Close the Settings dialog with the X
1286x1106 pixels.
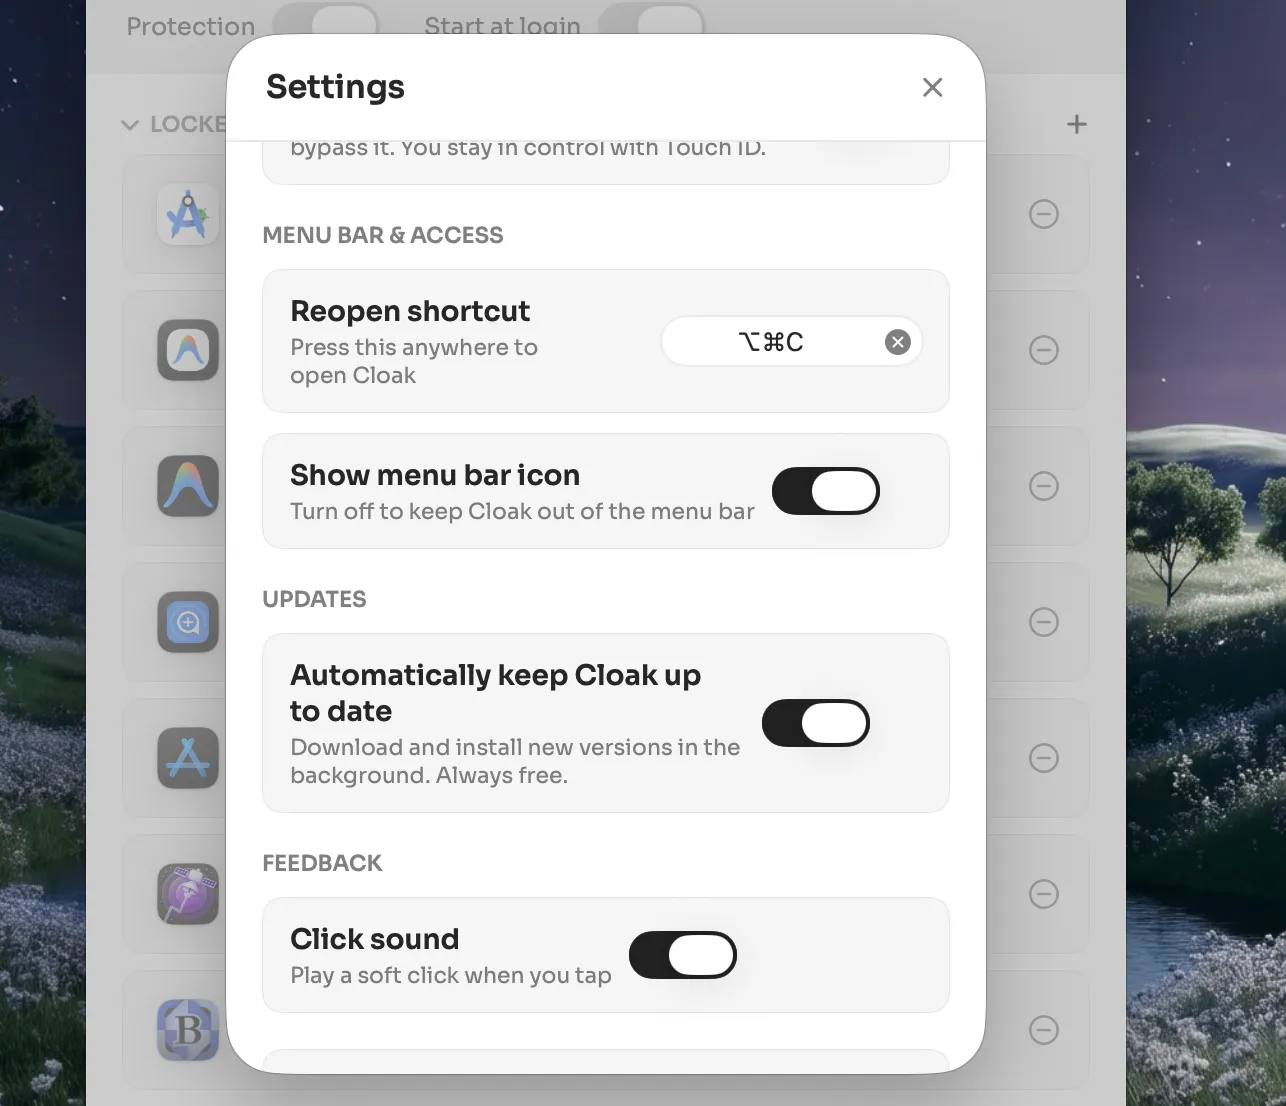click(x=932, y=87)
